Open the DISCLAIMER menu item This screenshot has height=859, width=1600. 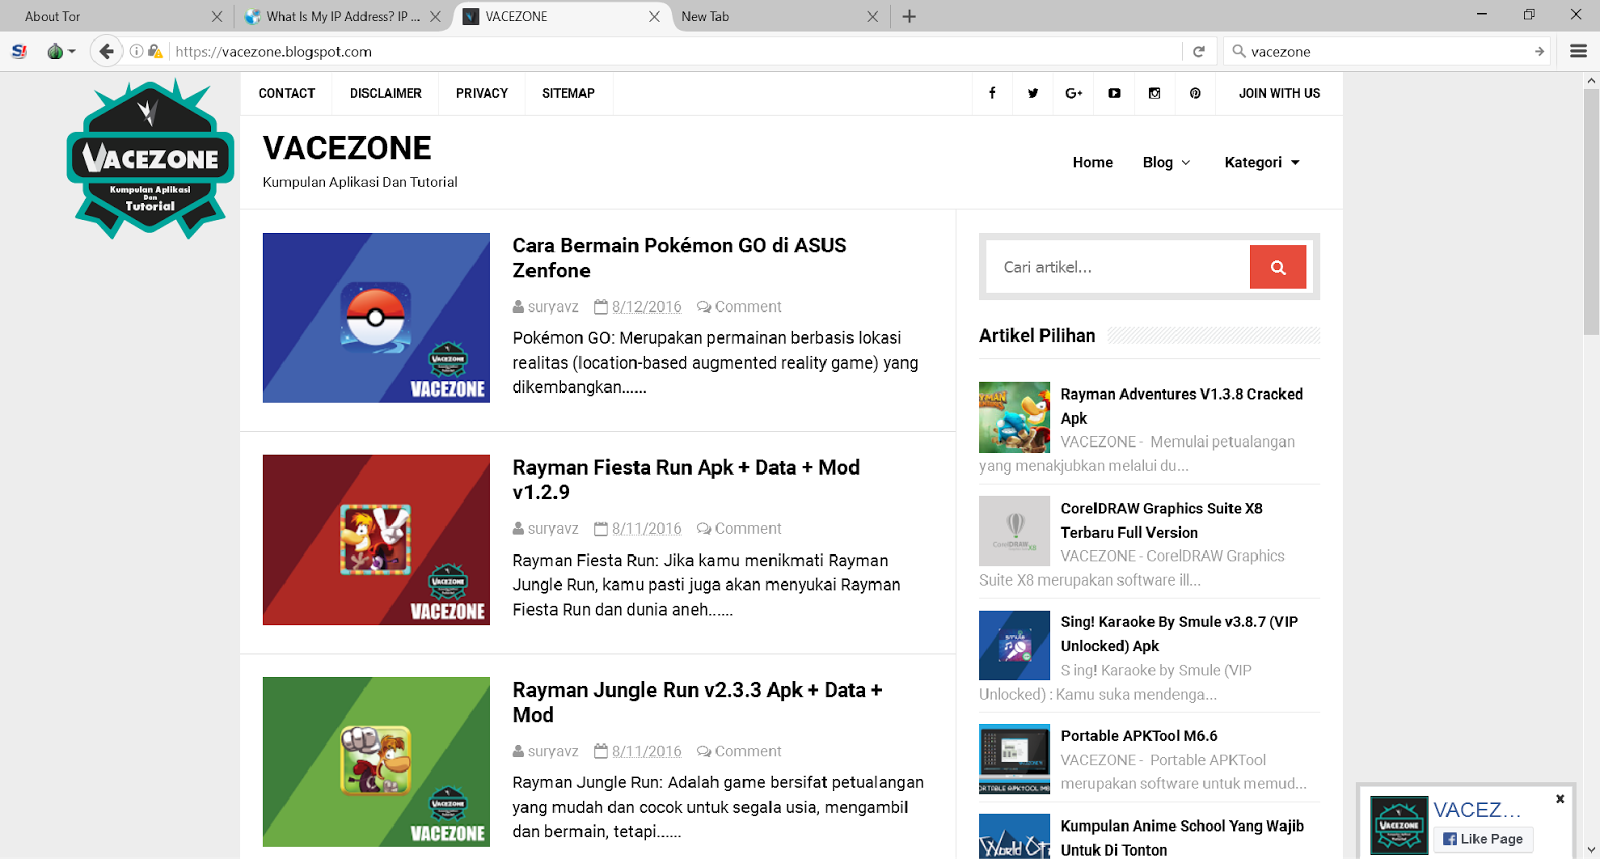(x=386, y=93)
